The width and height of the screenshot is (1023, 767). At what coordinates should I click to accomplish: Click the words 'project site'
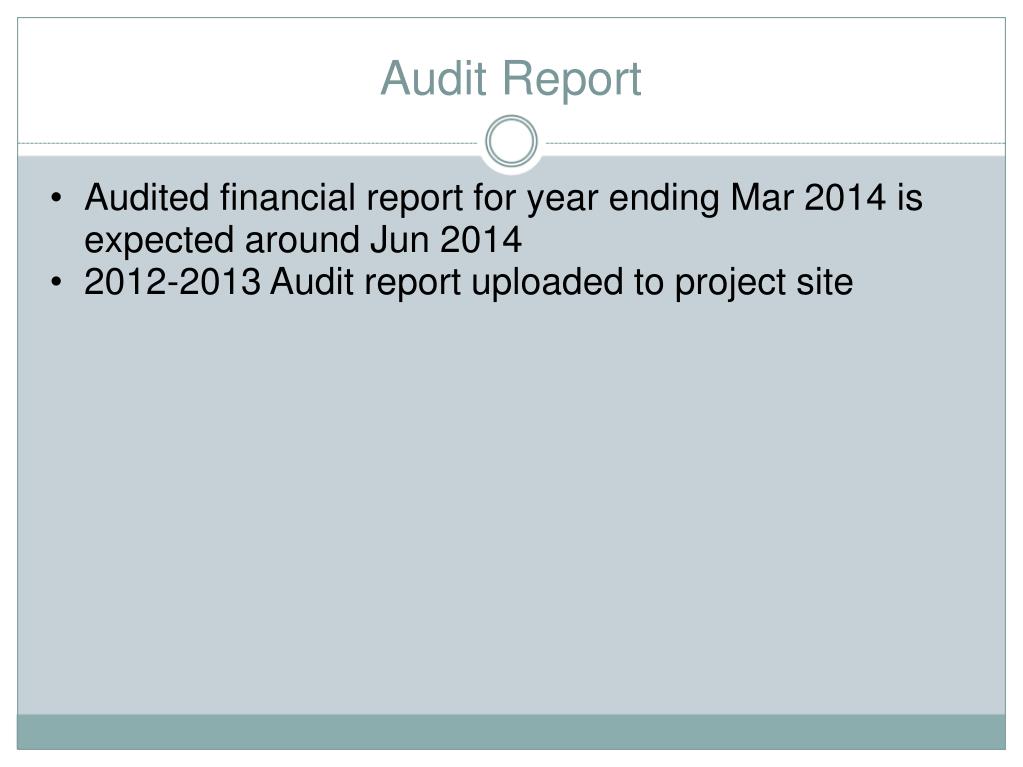pyautogui.click(x=763, y=284)
